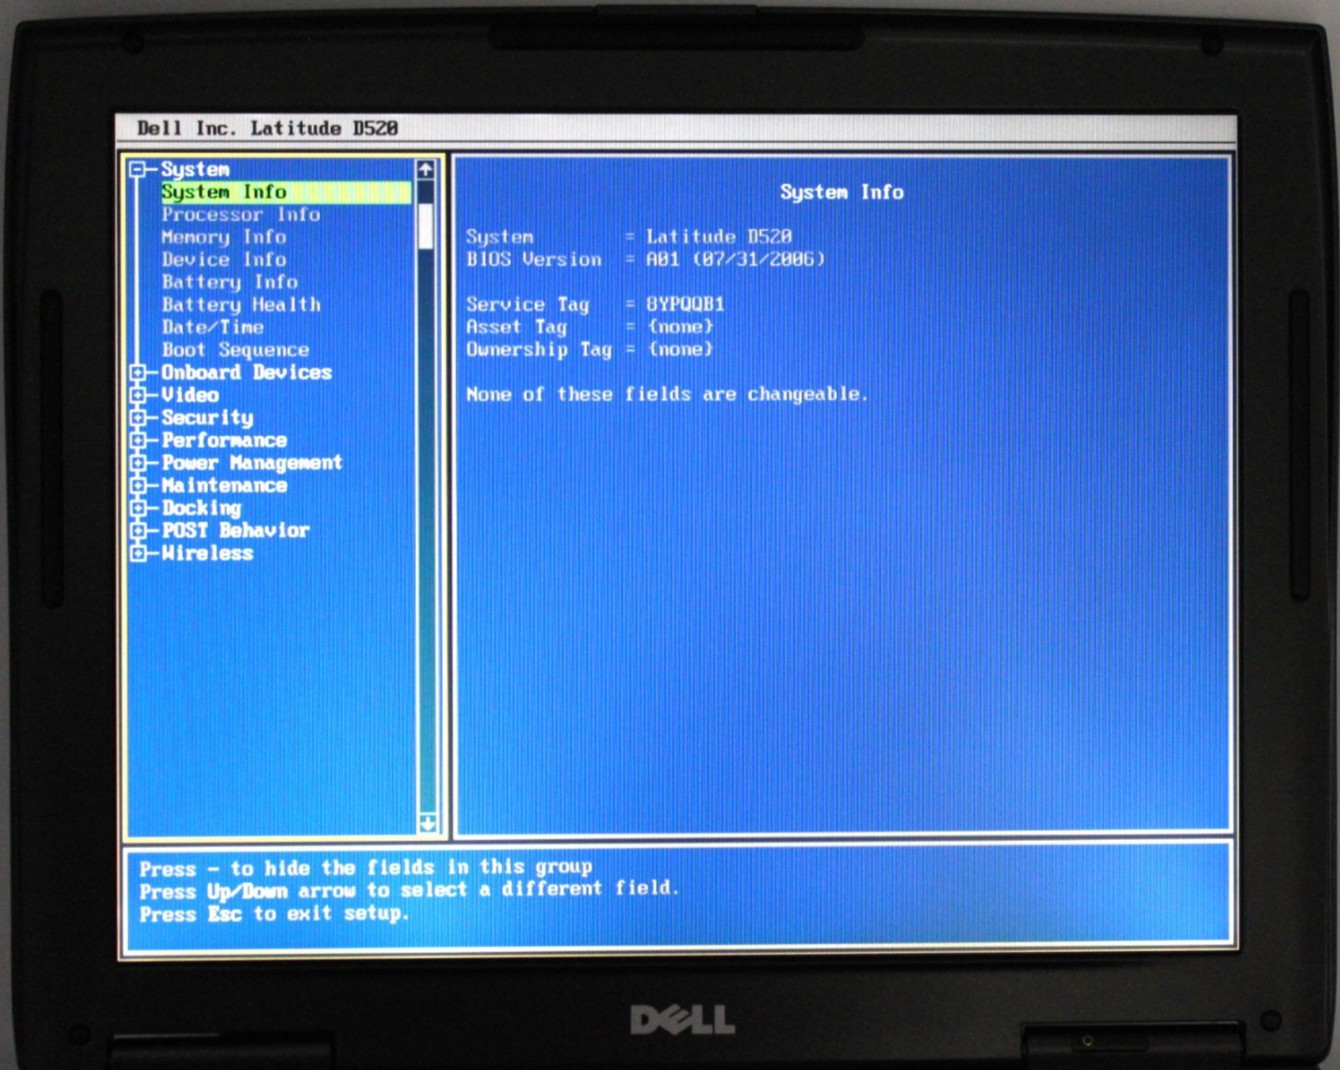Open Battery Info entry
This screenshot has height=1070, width=1340.
(x=230, y=282)
